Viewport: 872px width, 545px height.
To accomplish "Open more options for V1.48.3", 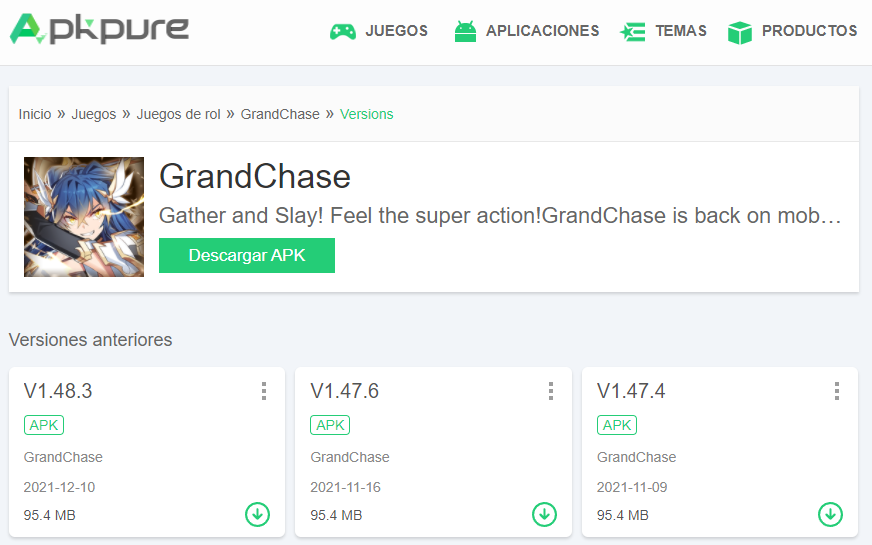I will [x=264, y=391].
